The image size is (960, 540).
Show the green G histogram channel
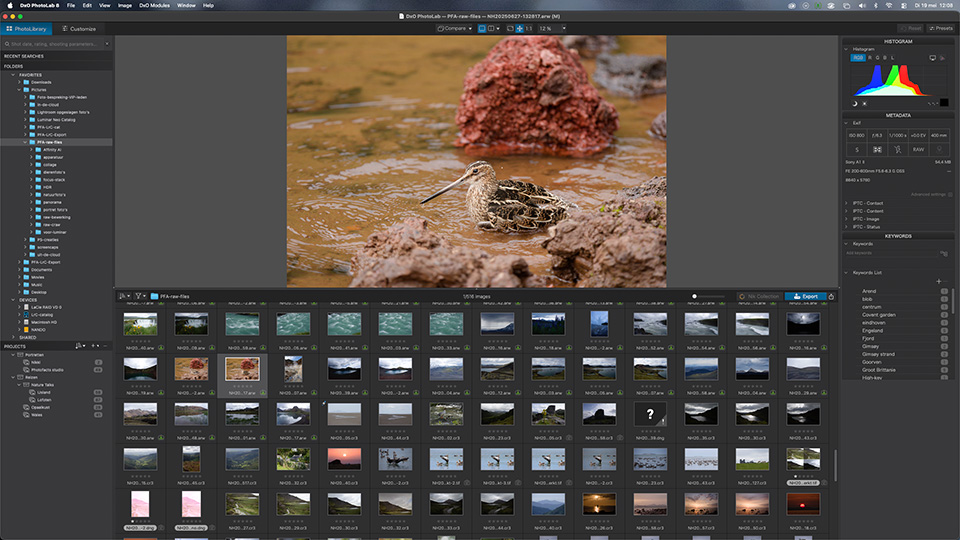tap(877, 58)
